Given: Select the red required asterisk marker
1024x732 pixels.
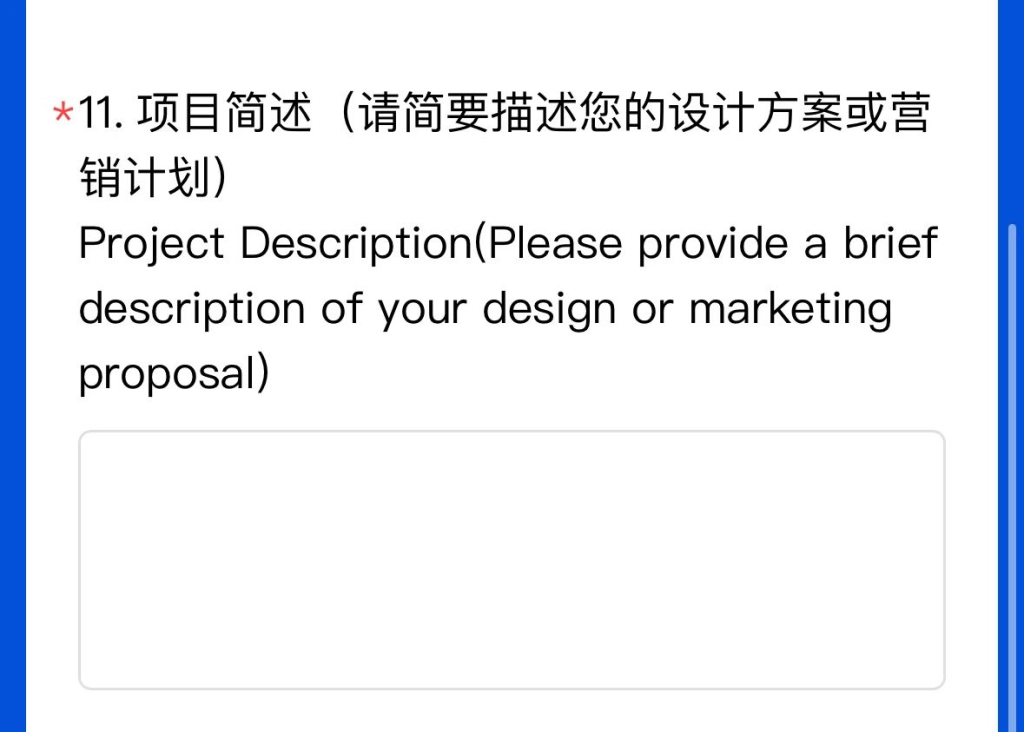Looking at the screenshot, I should coord(63,113).
